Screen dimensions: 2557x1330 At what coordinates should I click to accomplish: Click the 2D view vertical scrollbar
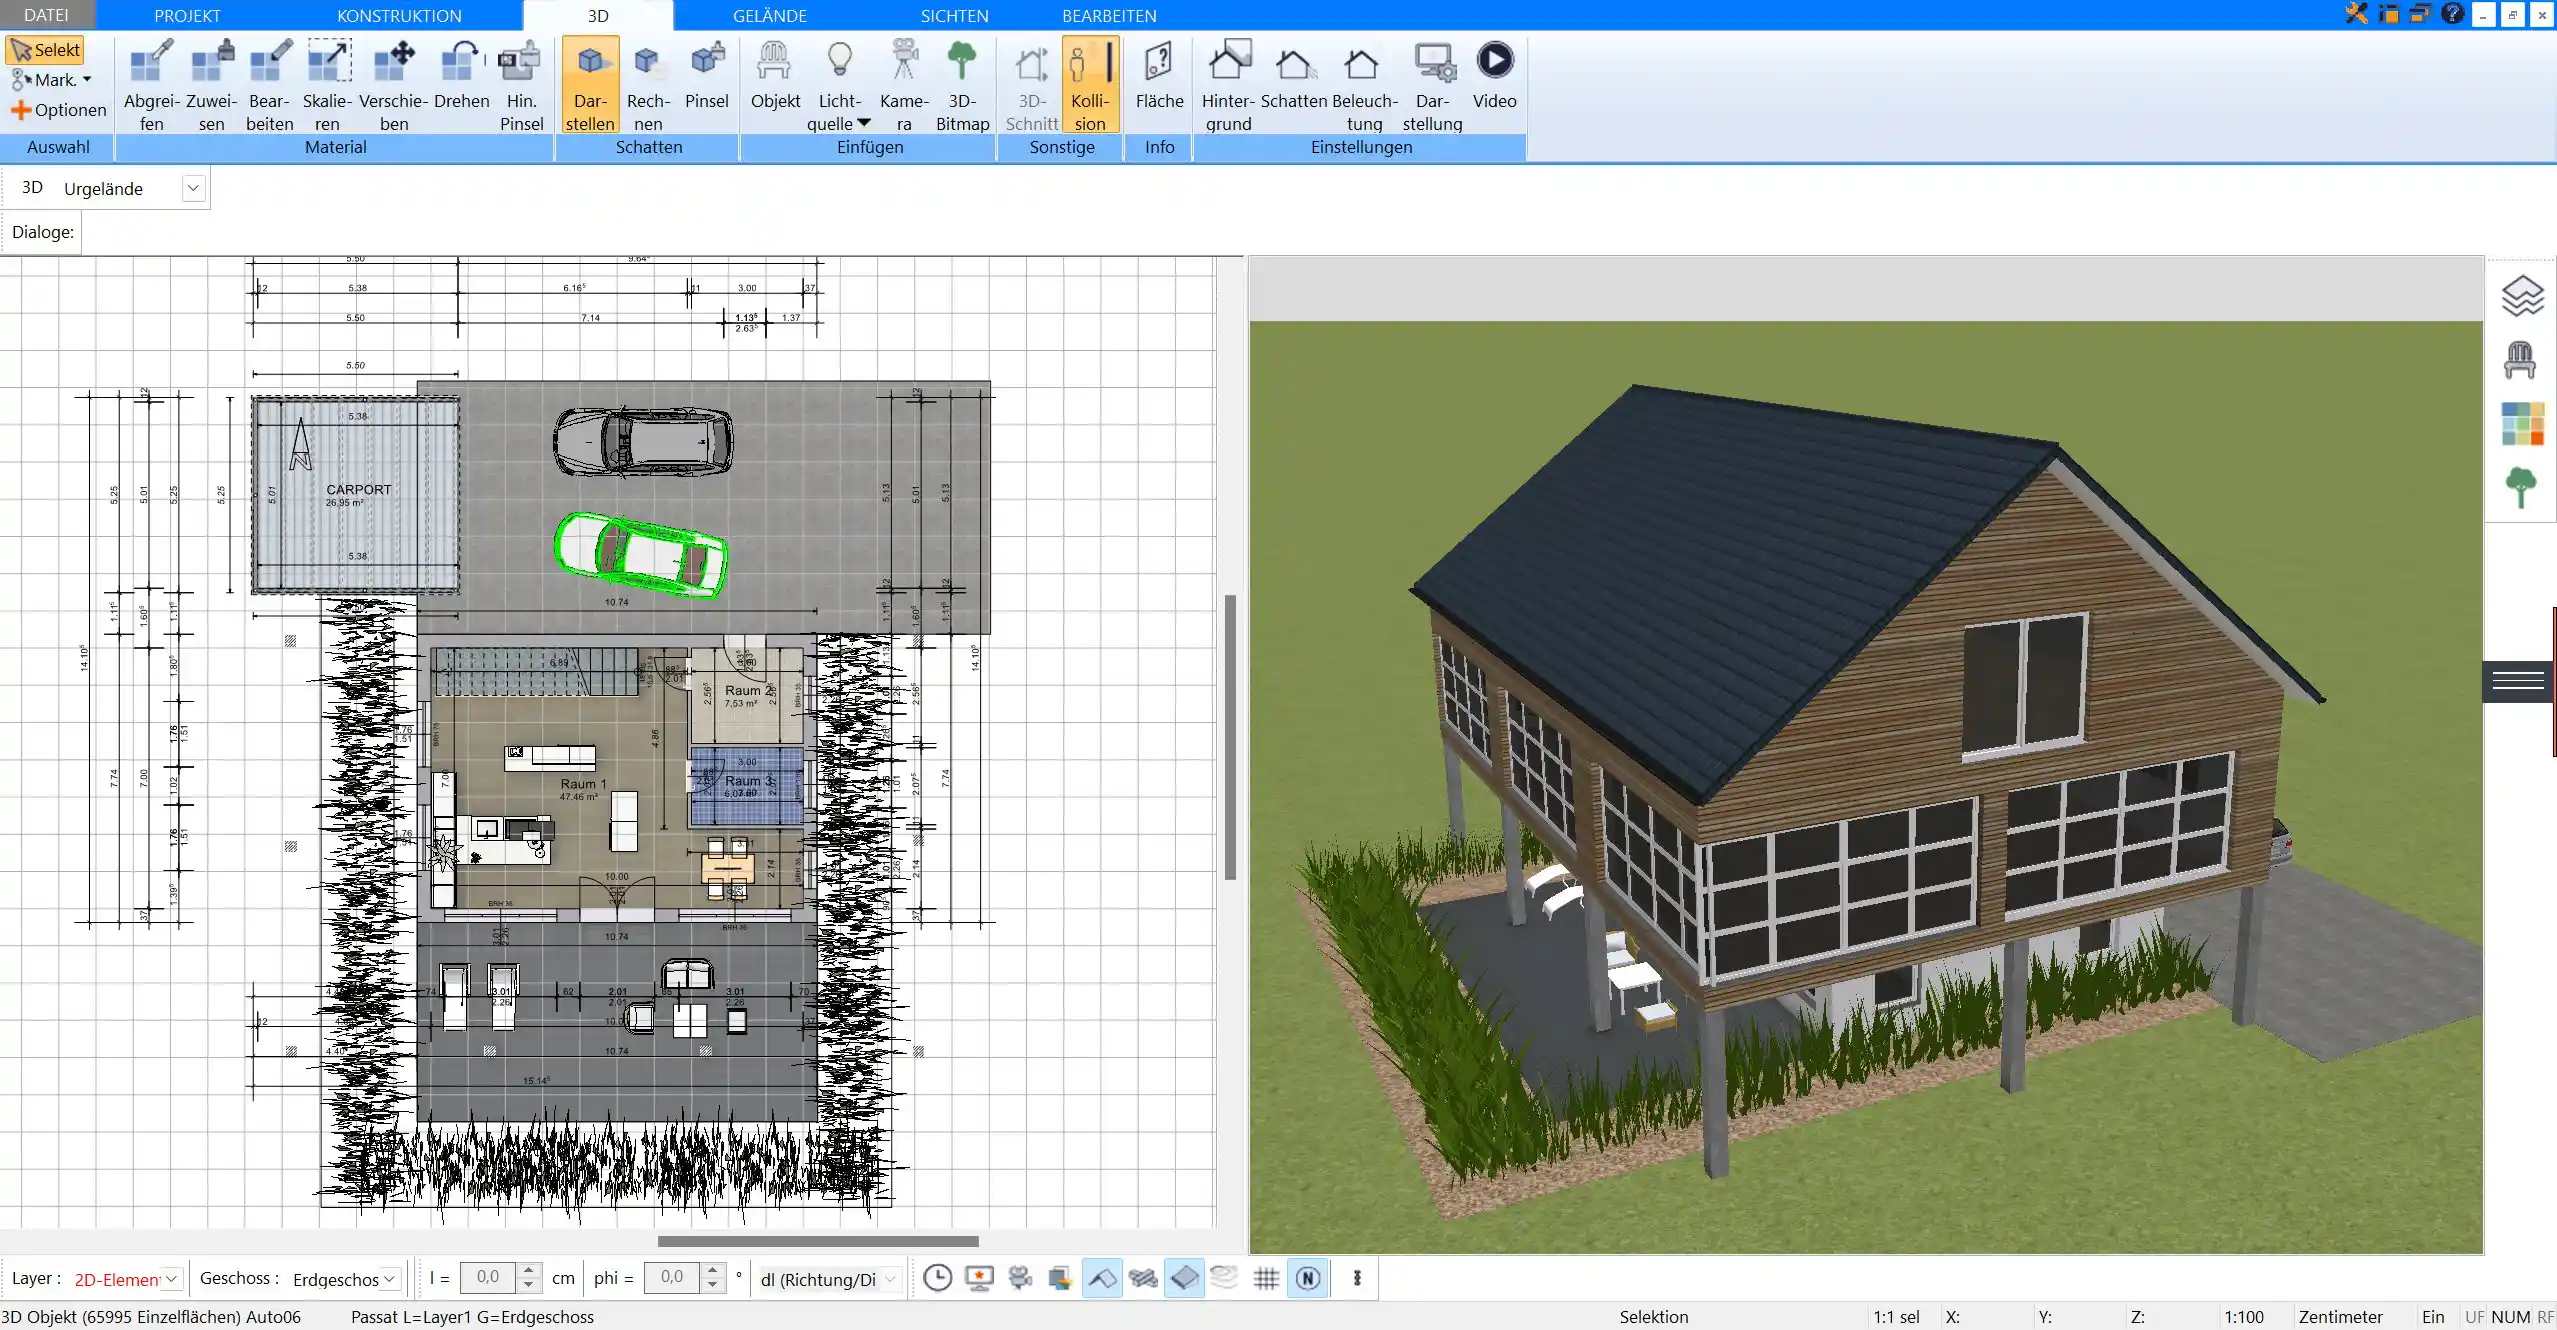coord(1230,737)
